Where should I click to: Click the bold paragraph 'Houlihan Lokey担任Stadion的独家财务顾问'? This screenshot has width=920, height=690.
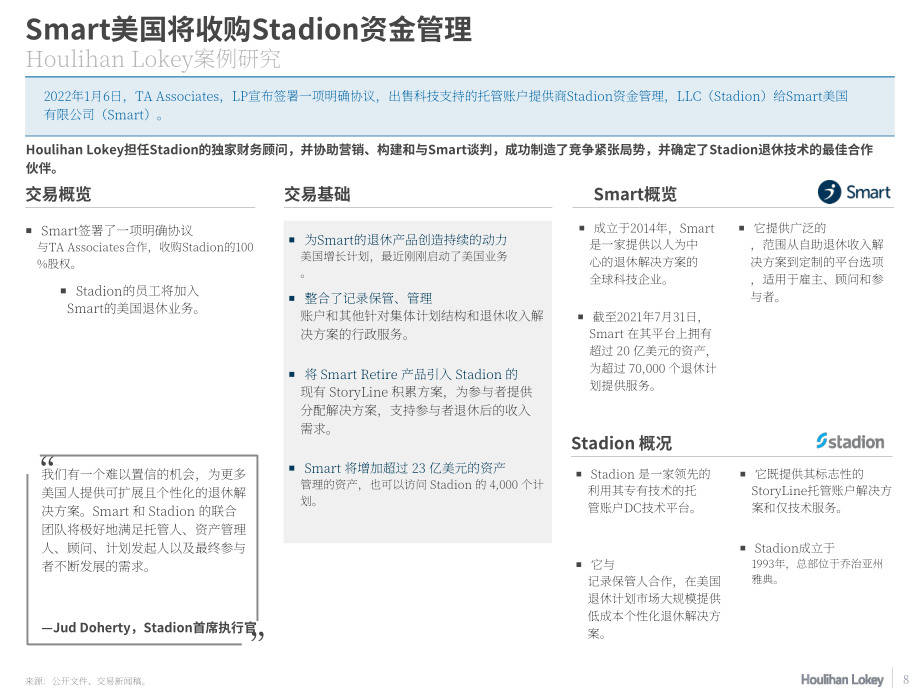click(449, 158)
